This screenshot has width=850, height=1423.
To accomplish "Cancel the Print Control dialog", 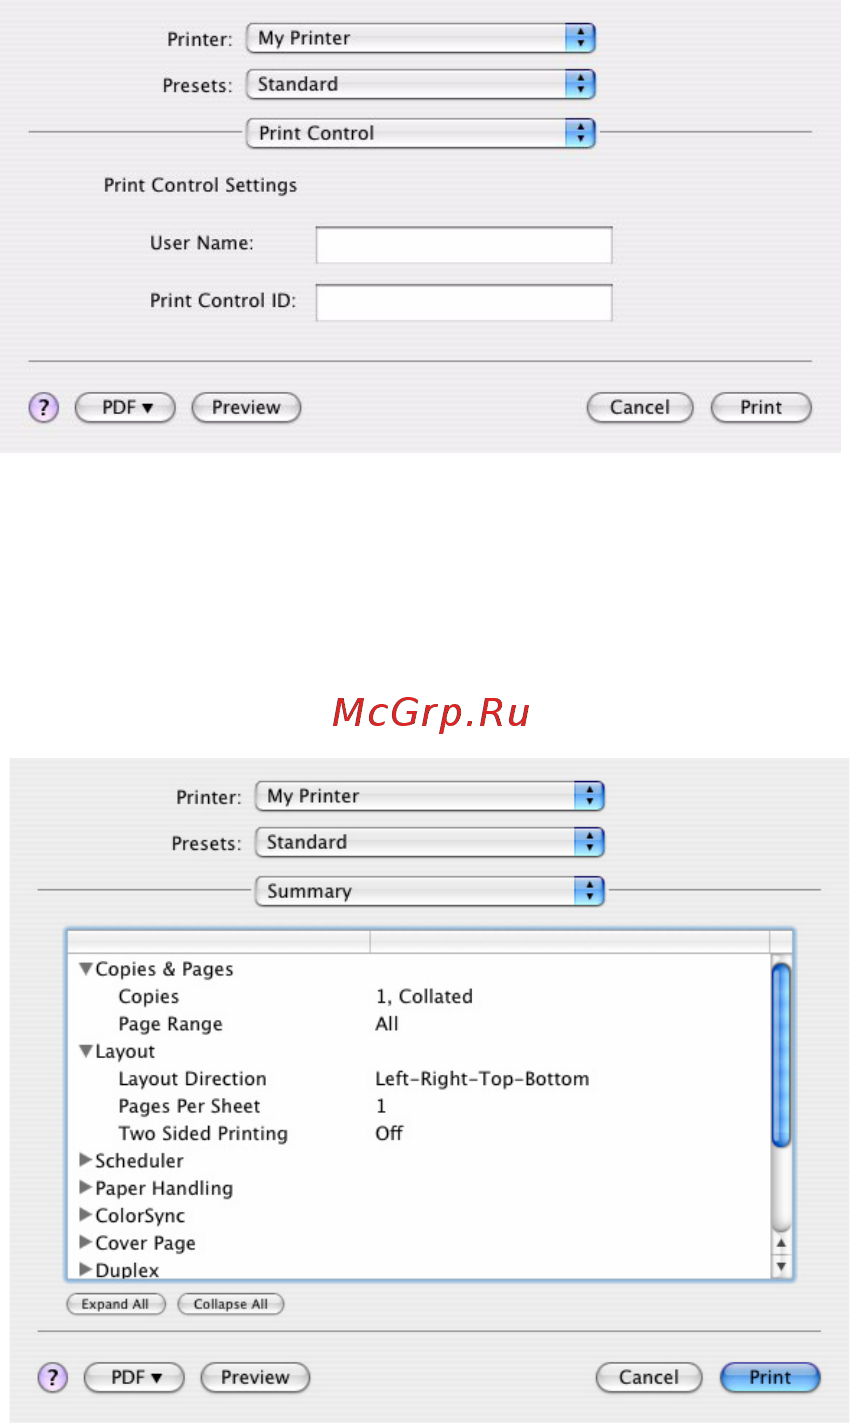I will pos(640,407).
